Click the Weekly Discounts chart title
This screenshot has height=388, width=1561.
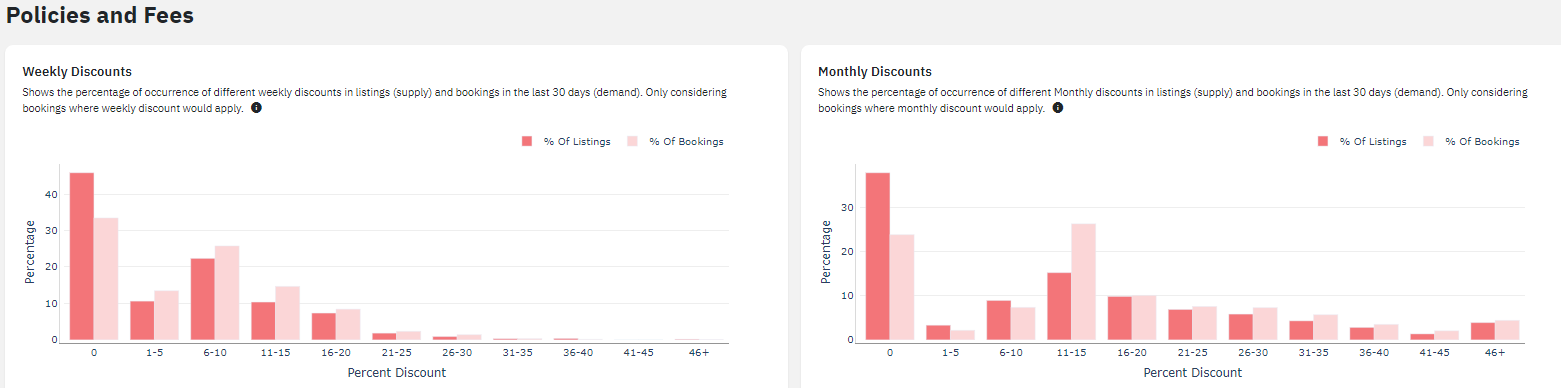pos(77,72)
